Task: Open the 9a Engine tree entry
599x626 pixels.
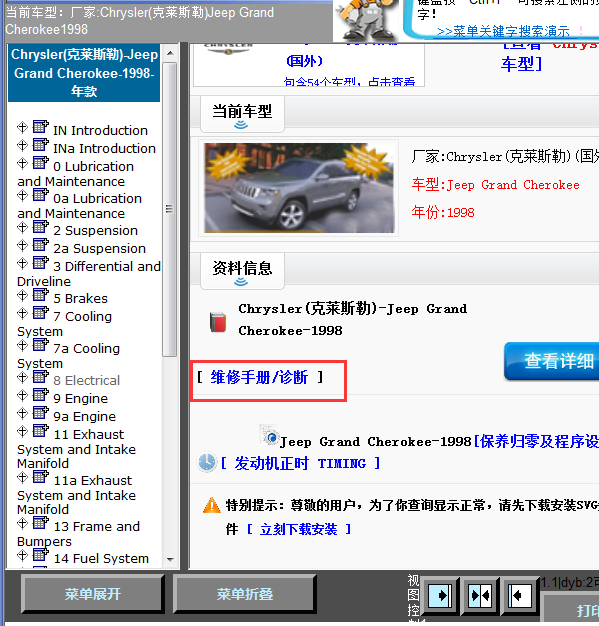Action: [x=84, y=416]
